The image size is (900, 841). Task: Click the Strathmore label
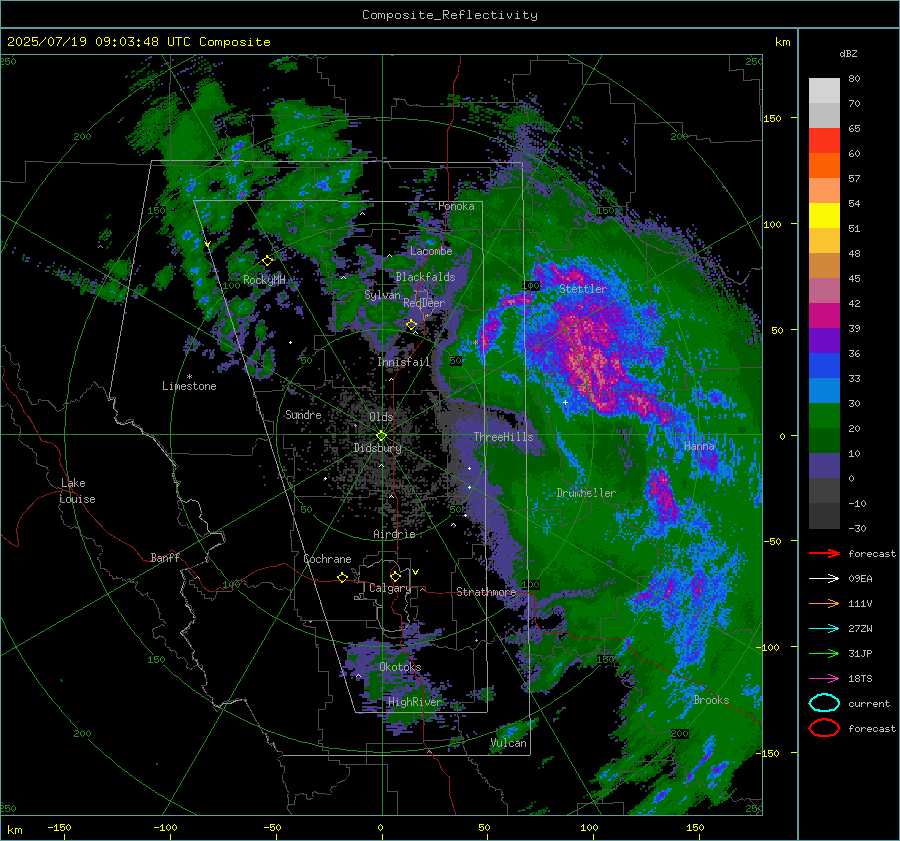click(486, 592)
